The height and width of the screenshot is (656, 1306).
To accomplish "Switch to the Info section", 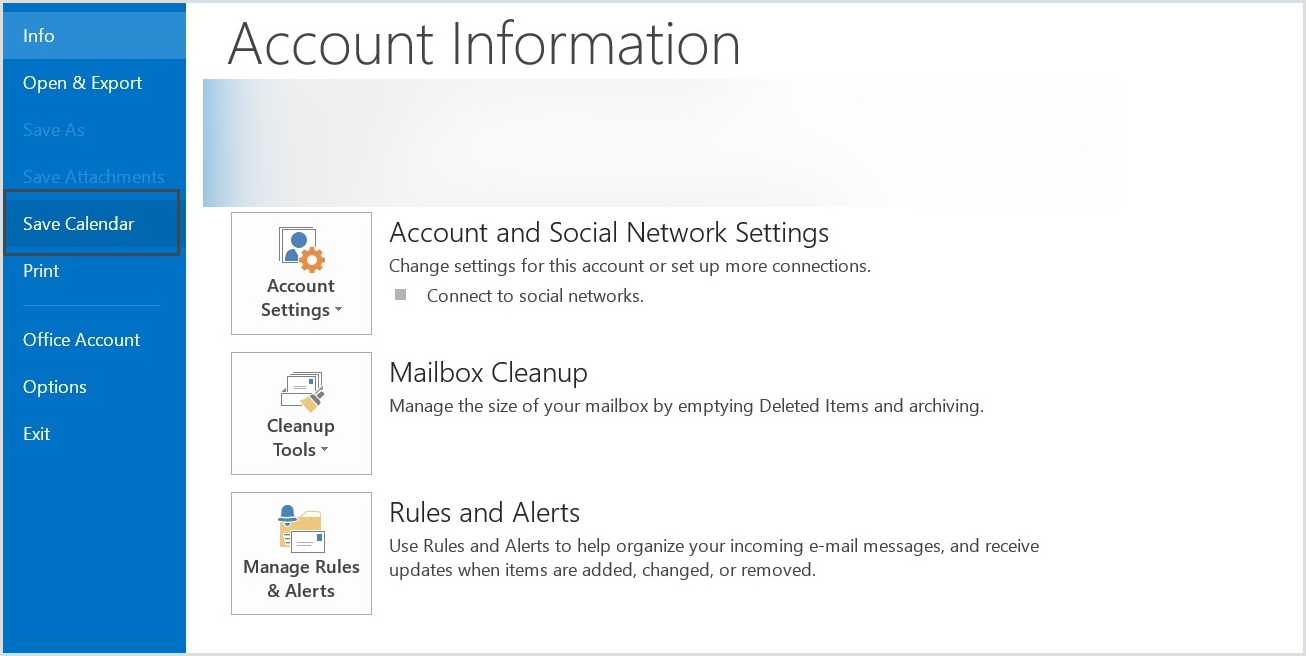I will point(38,35).
